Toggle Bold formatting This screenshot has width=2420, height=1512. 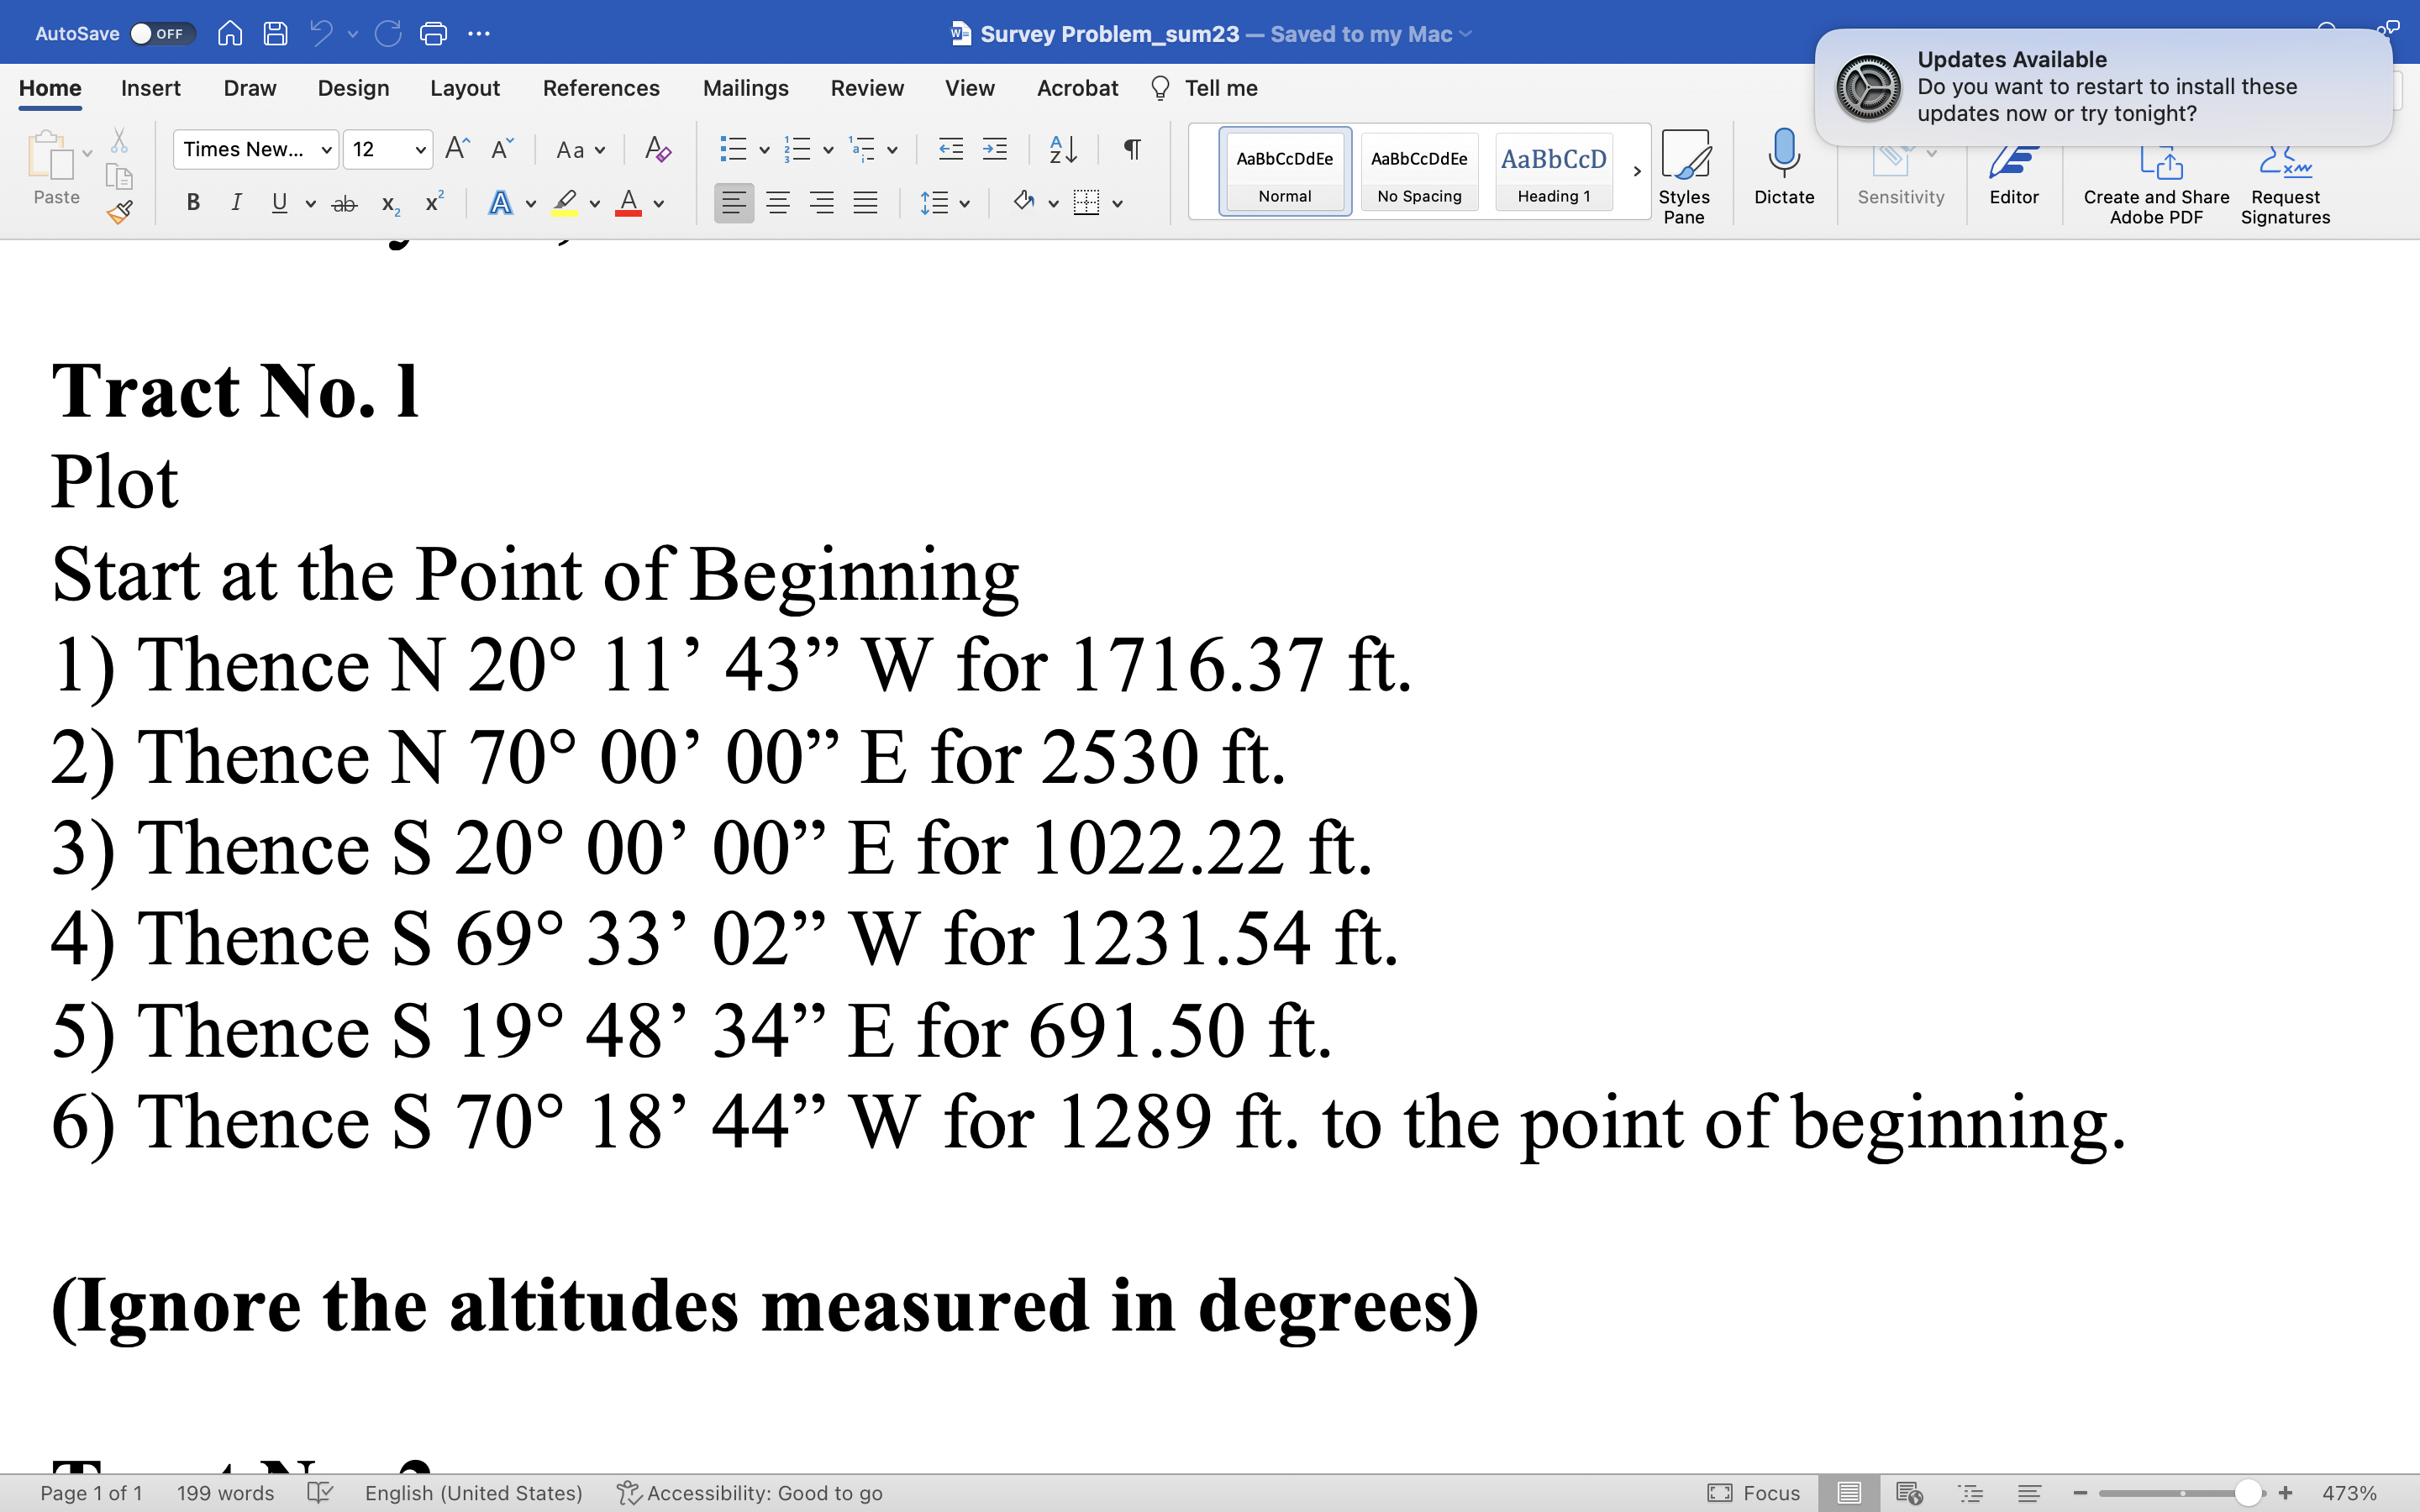pyautogui.click(x=193, y=203)
